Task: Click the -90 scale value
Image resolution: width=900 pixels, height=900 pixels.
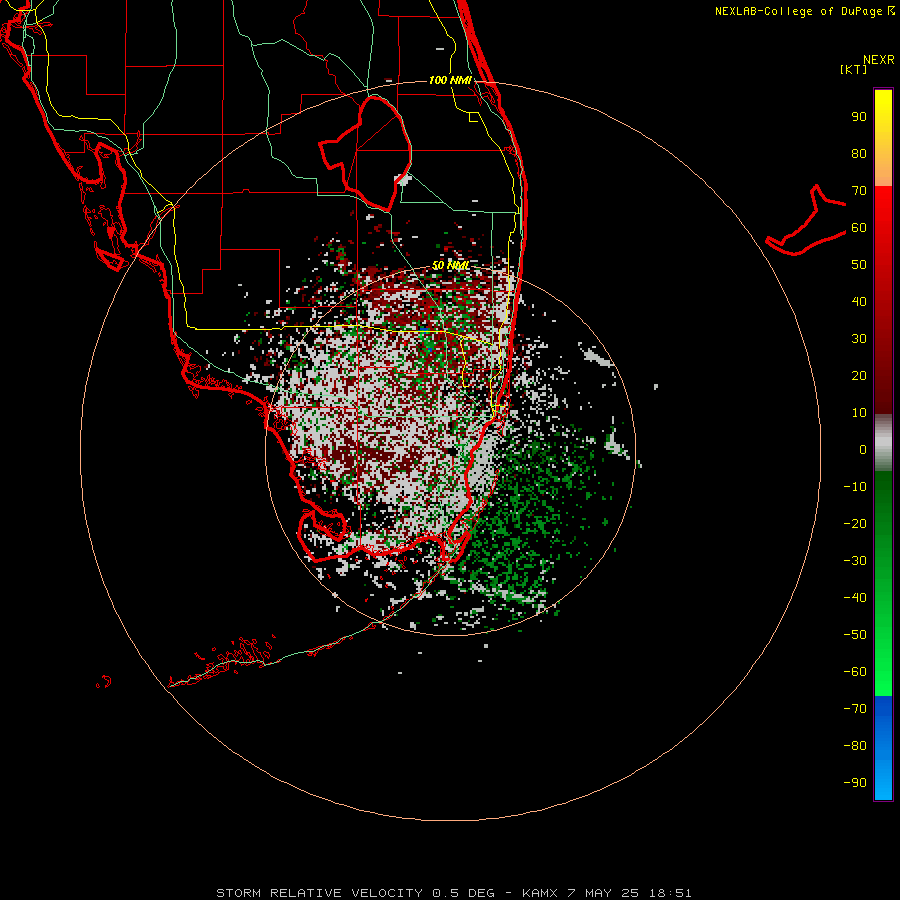Action: point(855,782)
